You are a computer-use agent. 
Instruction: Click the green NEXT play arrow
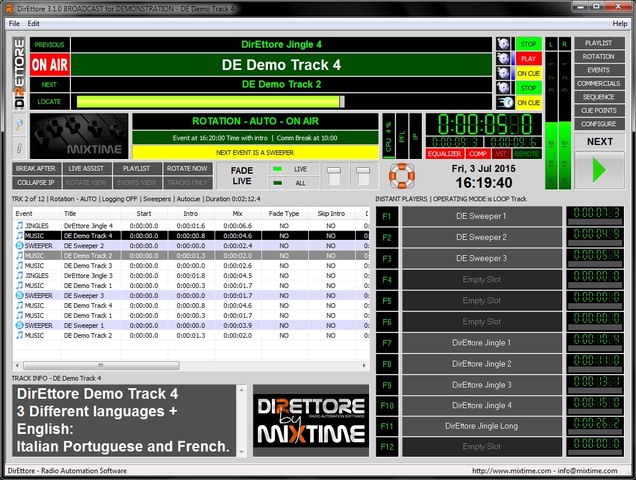(x=599, y=170)
